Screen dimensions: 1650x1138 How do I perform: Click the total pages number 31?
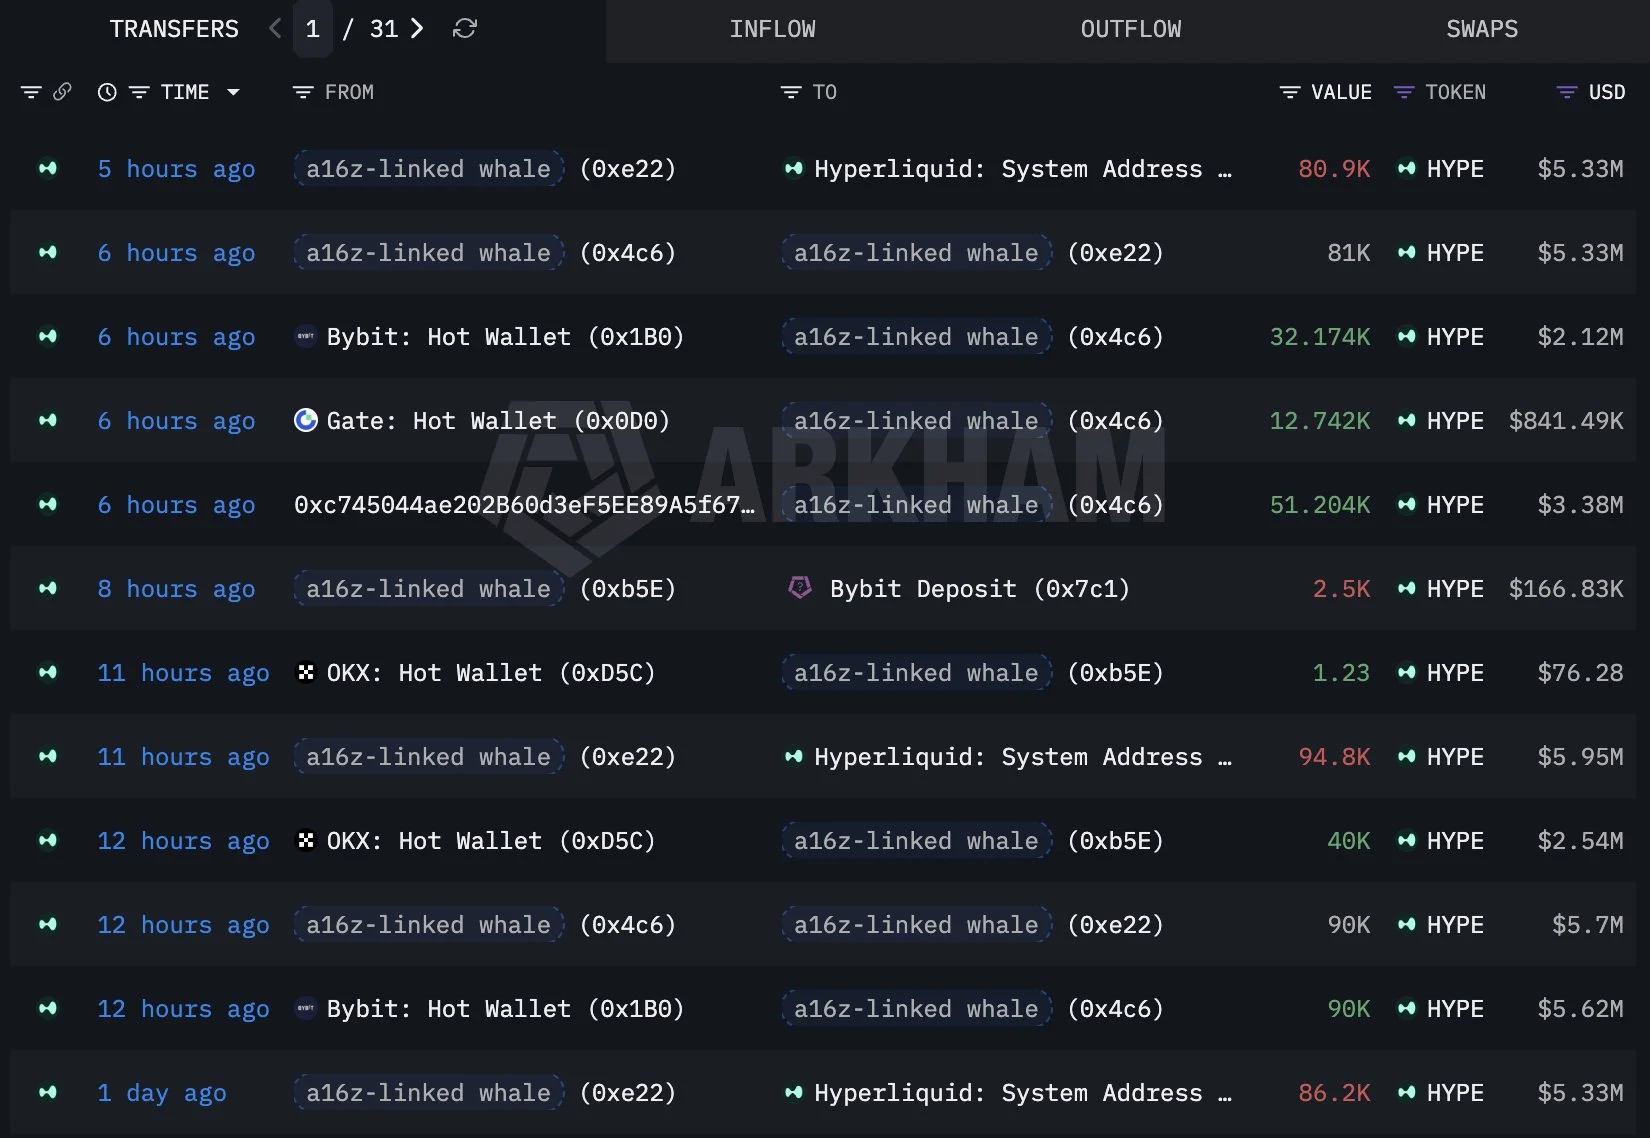coord(384,29)
